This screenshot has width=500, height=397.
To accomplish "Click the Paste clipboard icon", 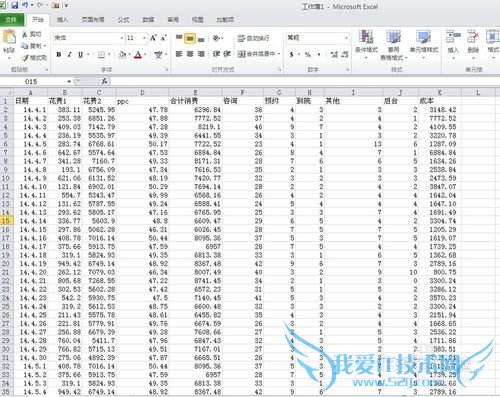I will [x=9, y=37].
